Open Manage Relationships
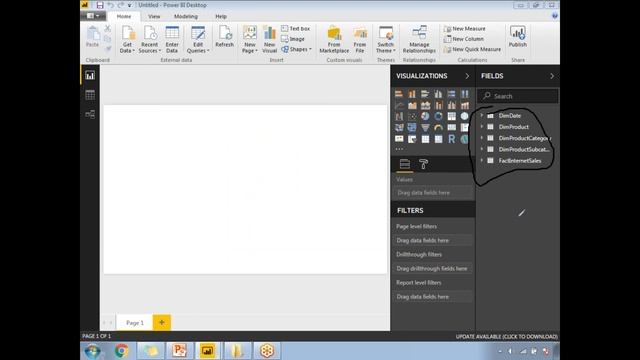 coord(419,39)
